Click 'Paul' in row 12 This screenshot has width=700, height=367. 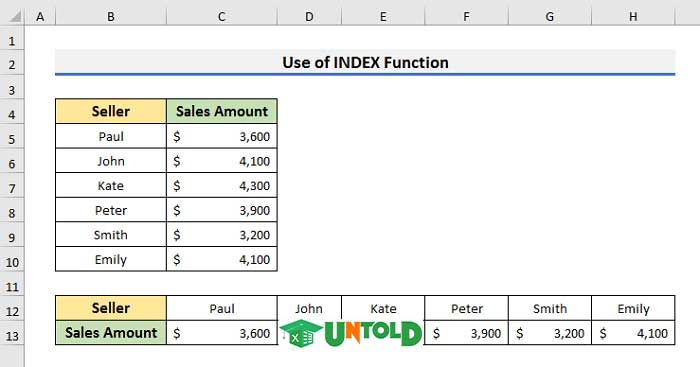tap(221, 308)
